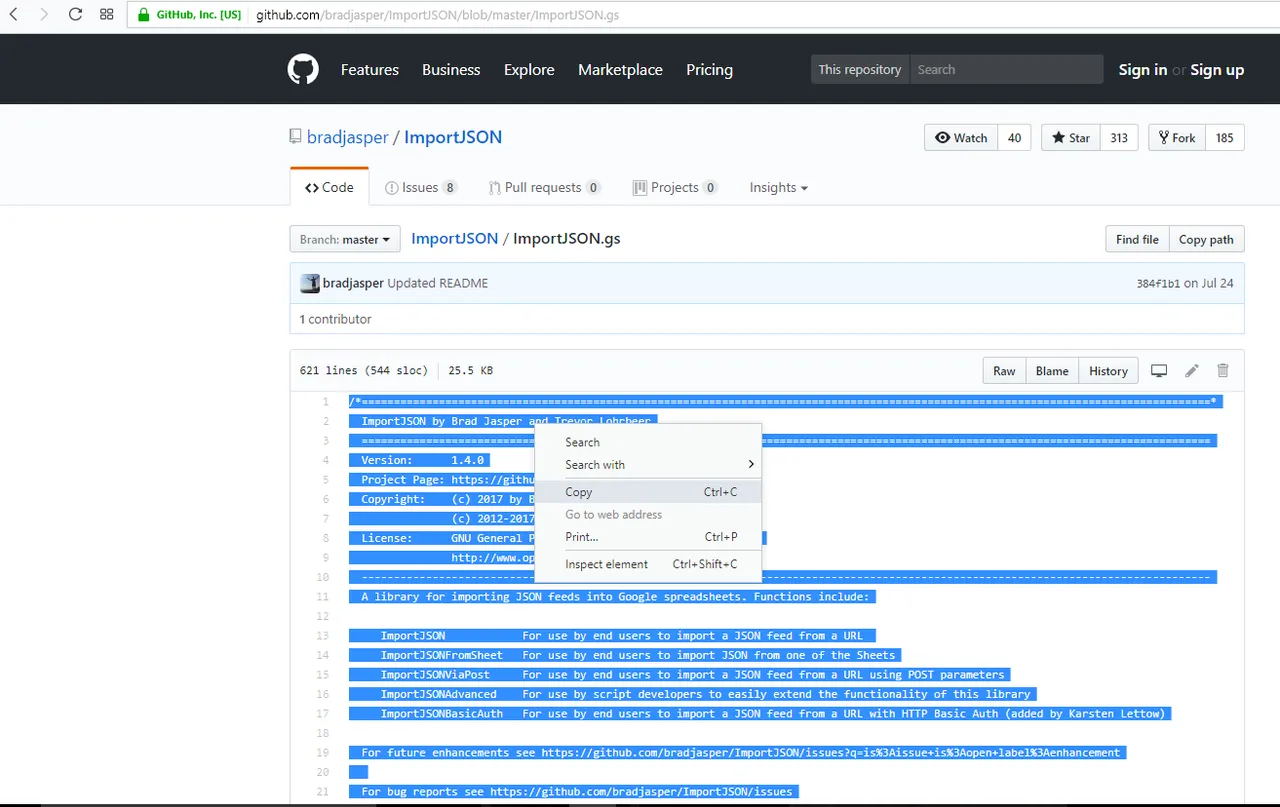
Task: Choose Inspect element in the context menu
Action: (x=648, y=564)
